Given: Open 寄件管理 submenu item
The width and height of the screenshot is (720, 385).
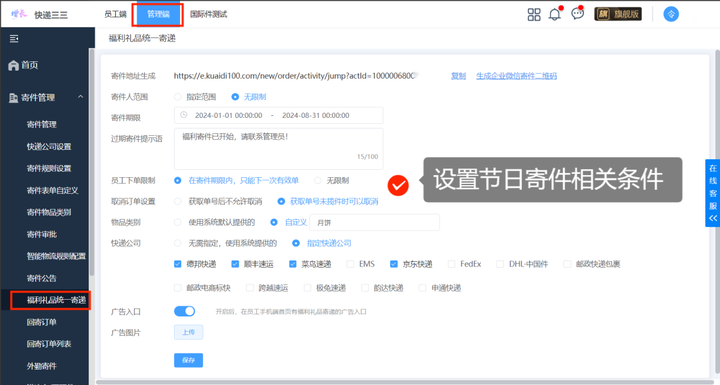Looking at the screenshot, I should [42, 125].
